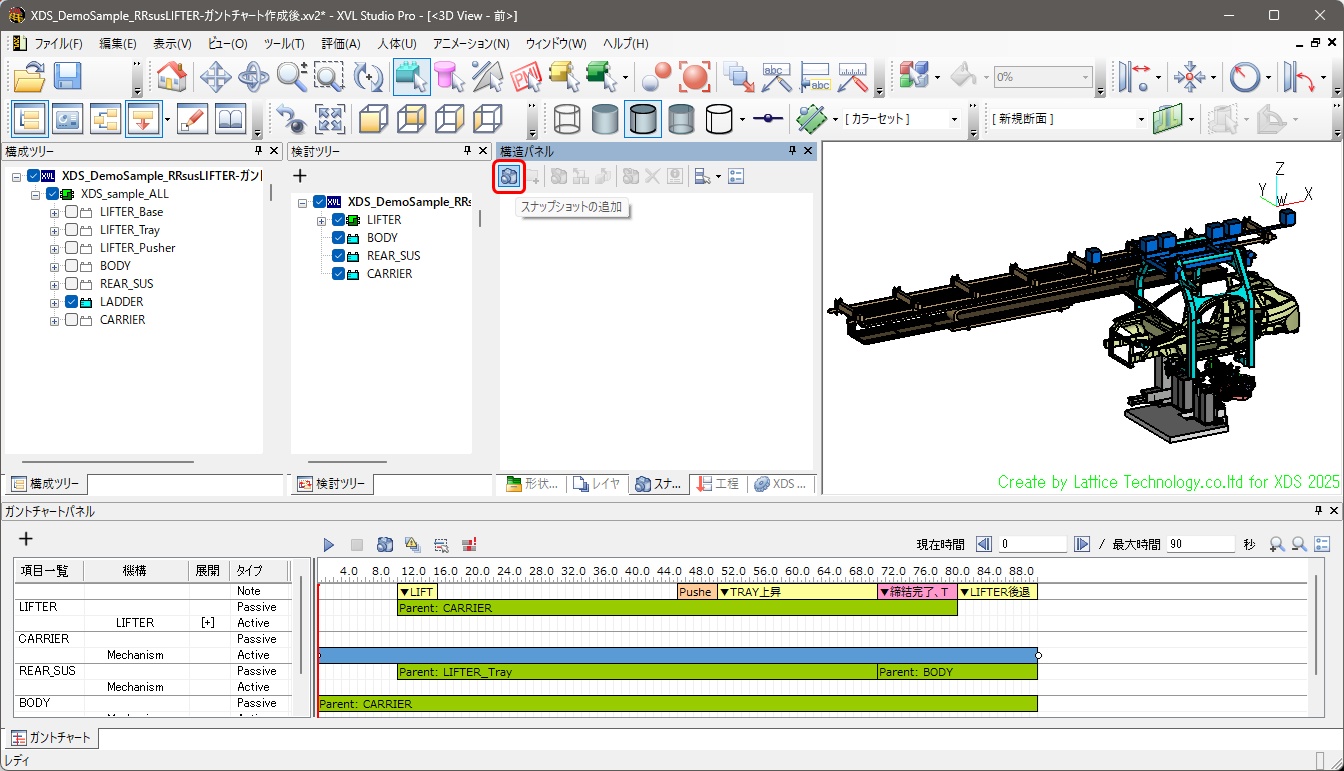Click the Home view icon

(x=172, y=77)
